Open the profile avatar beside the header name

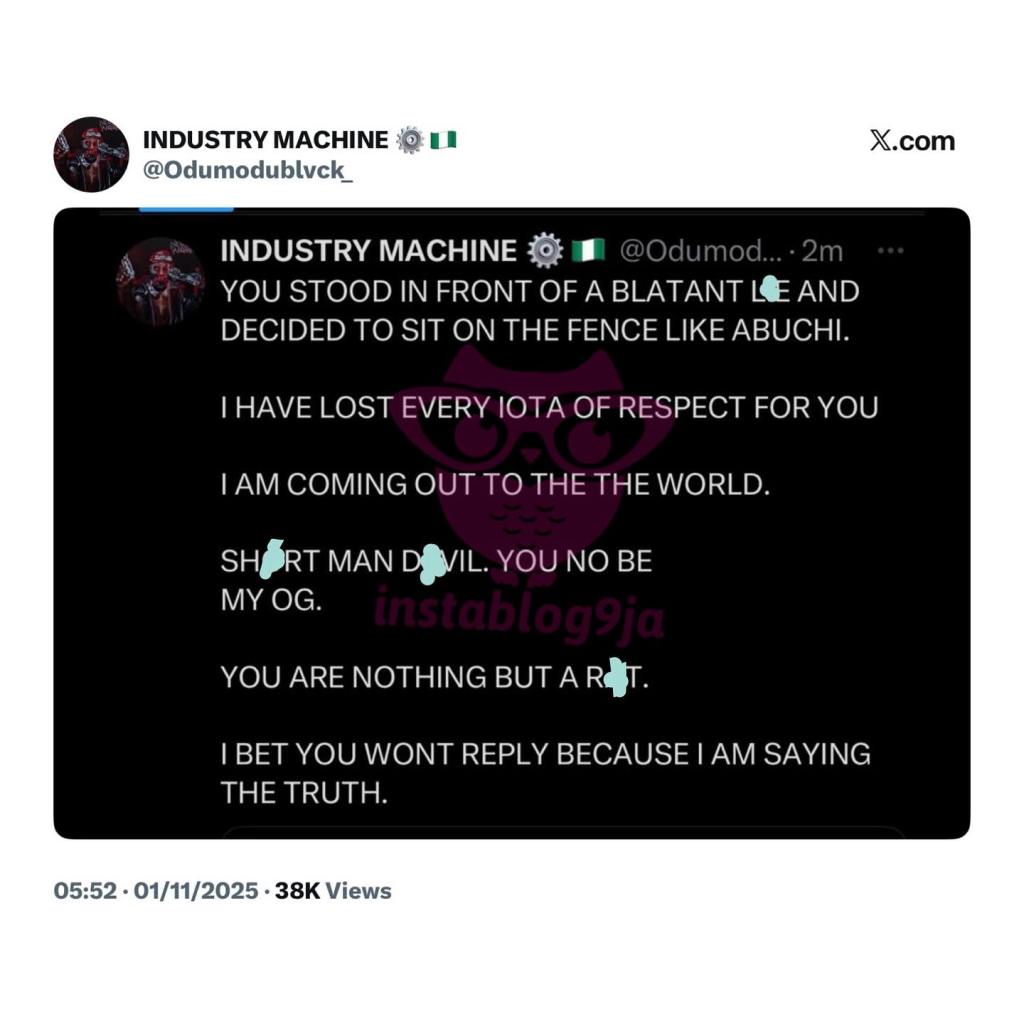(91, 154)
